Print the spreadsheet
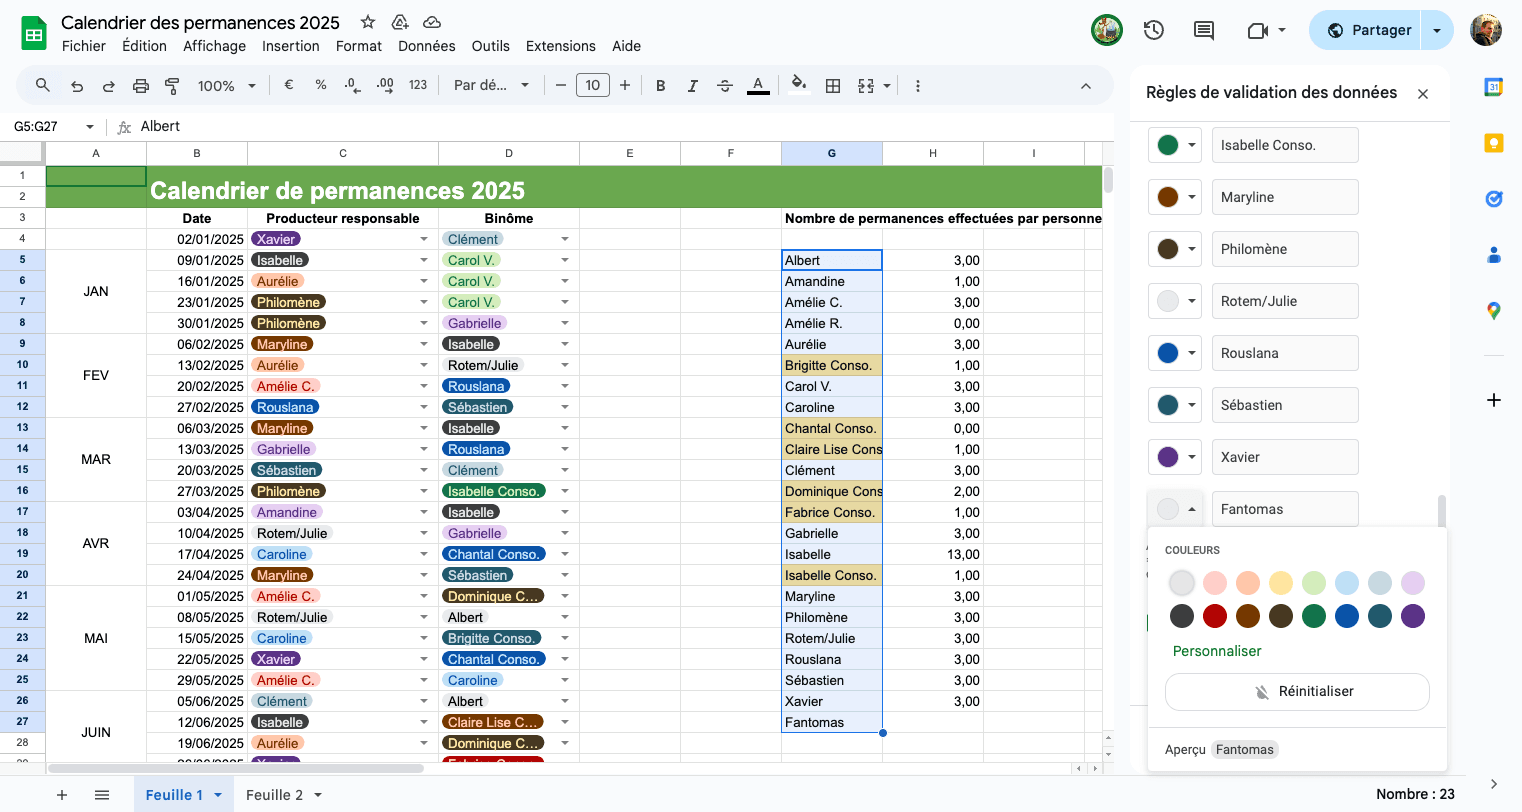The height and width of the screenshot is (812, 1522). coord(141,86)
